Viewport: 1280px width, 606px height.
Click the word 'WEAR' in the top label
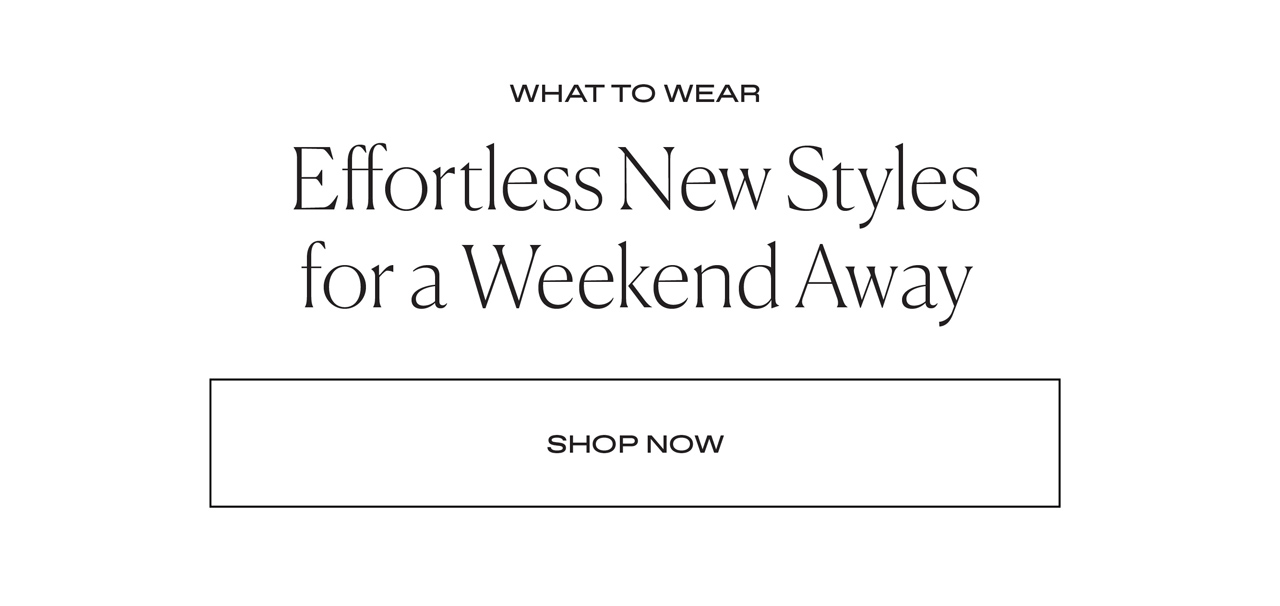pos(712,94)
